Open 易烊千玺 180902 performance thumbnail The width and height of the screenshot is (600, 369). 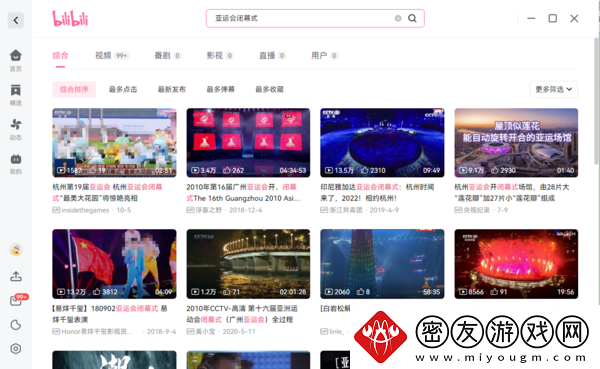click(x=114, y=264)
